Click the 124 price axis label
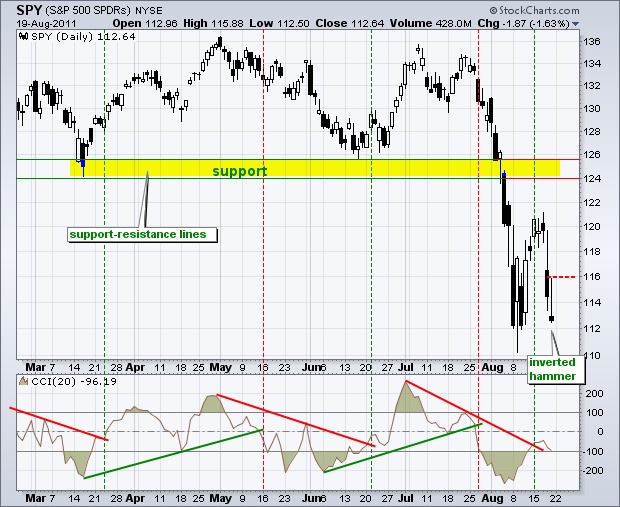Image resolution: width=620 pixels, height=507 pixels. pos(592,179)
